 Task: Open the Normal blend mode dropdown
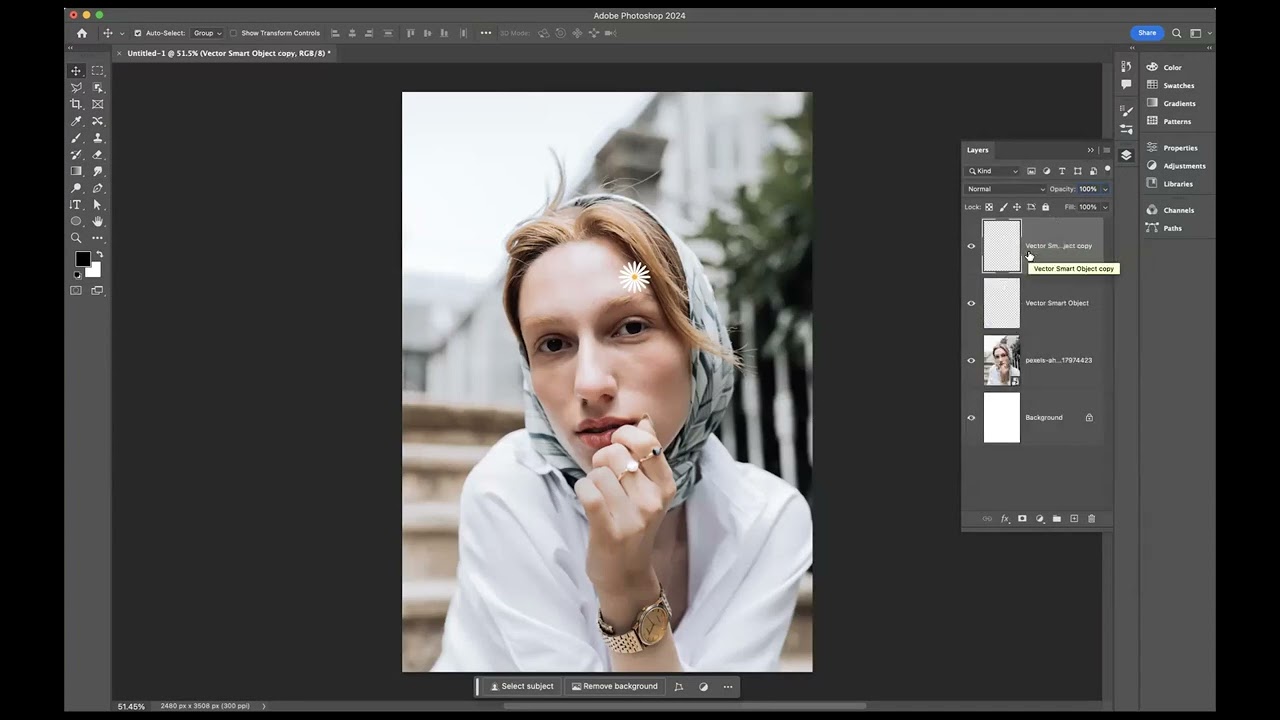coord(1005,189)
